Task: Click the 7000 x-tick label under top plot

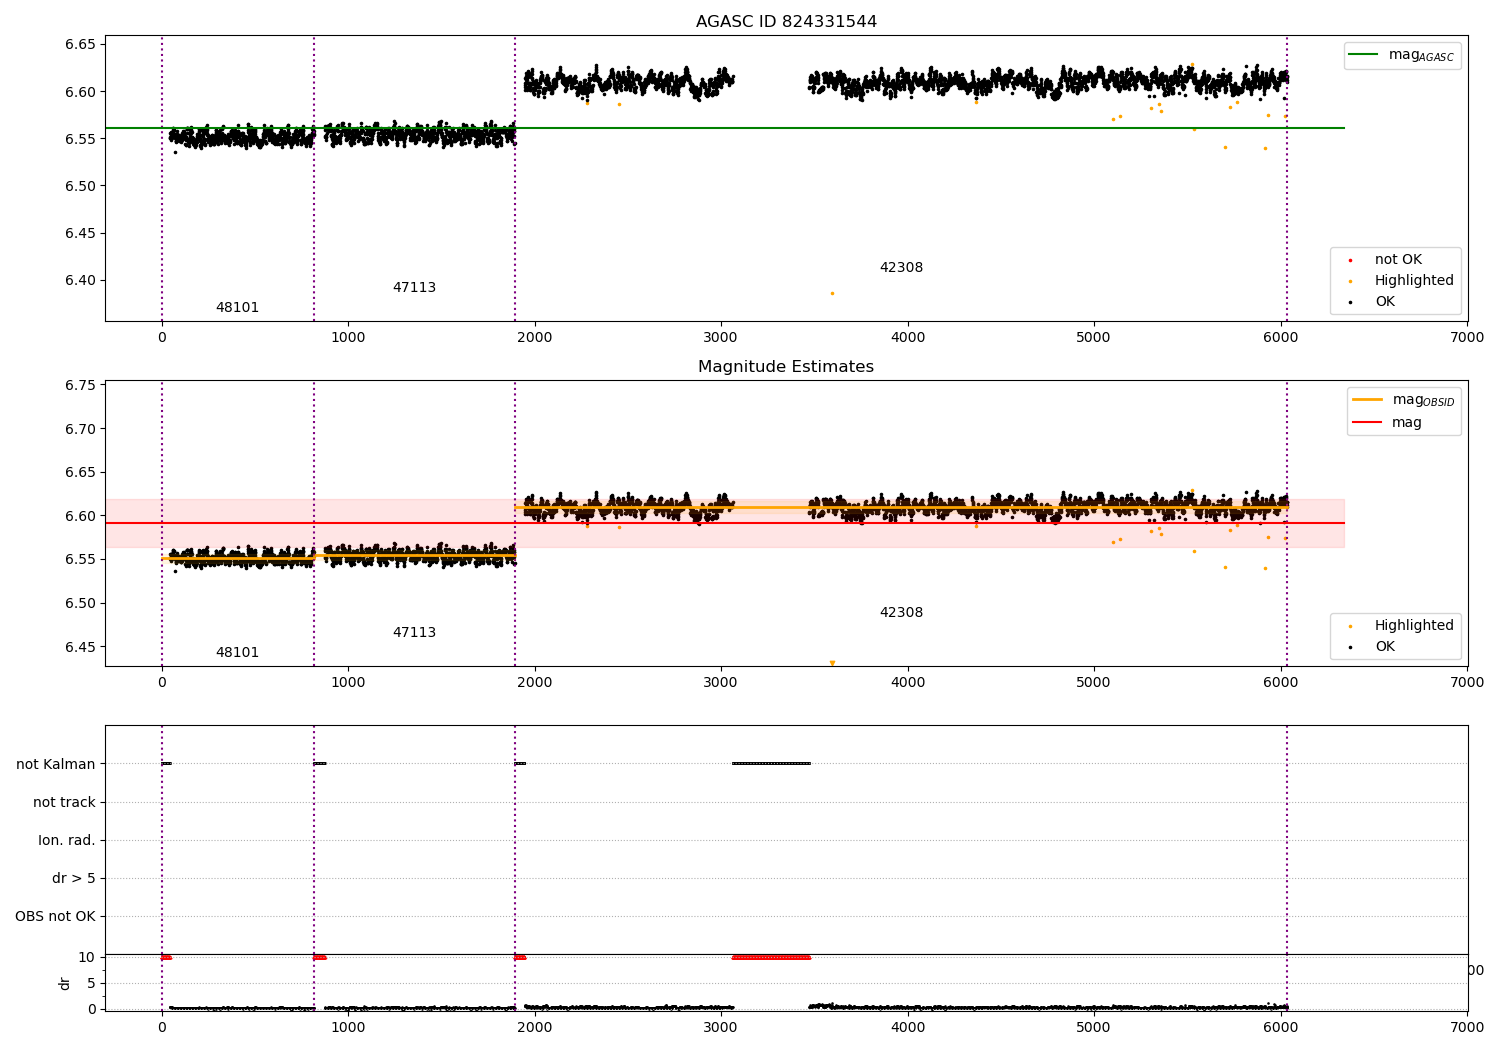Action: pyautogui.click(x=1467, y=337)
